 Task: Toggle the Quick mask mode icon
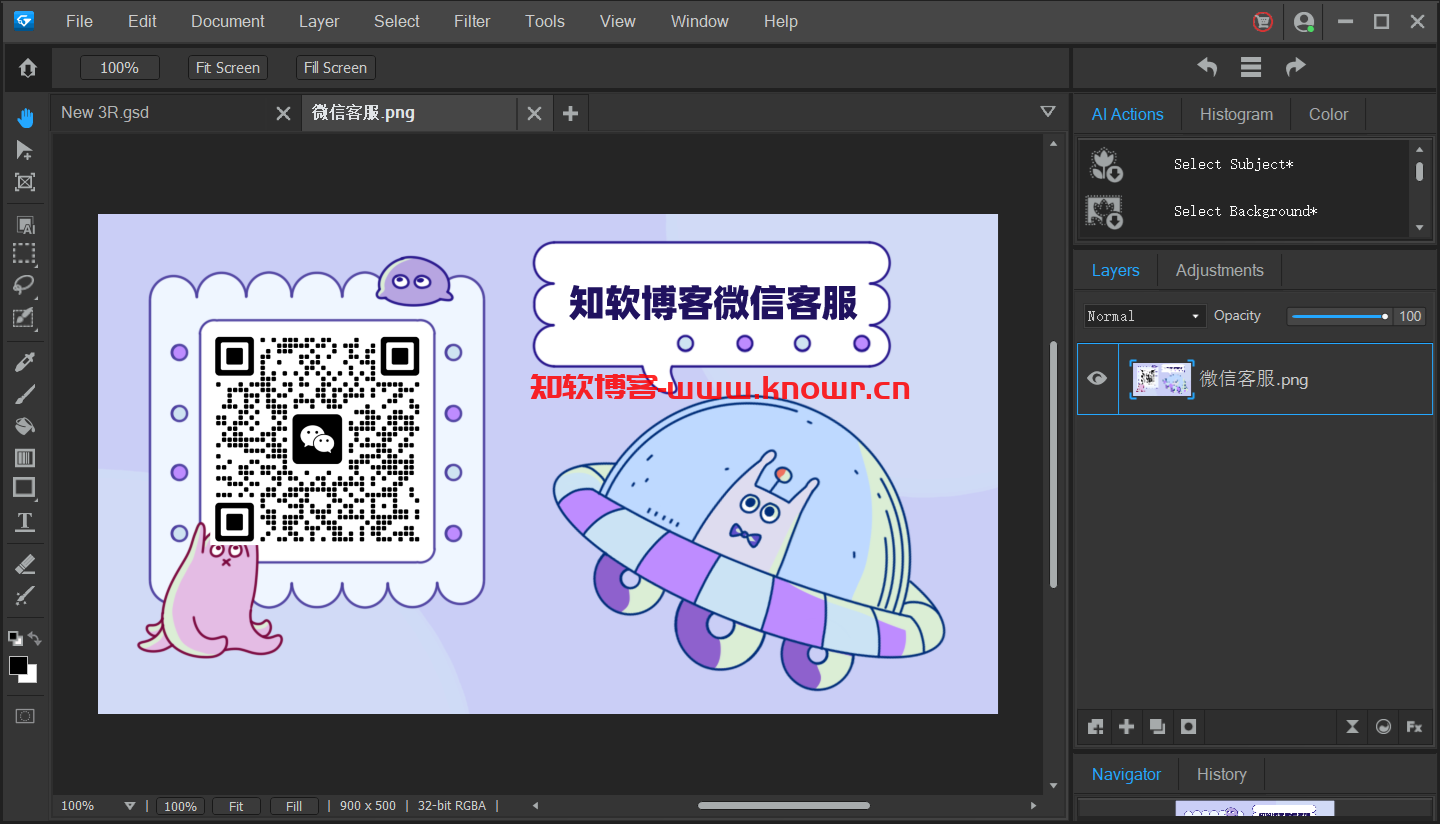pos(25,716)
